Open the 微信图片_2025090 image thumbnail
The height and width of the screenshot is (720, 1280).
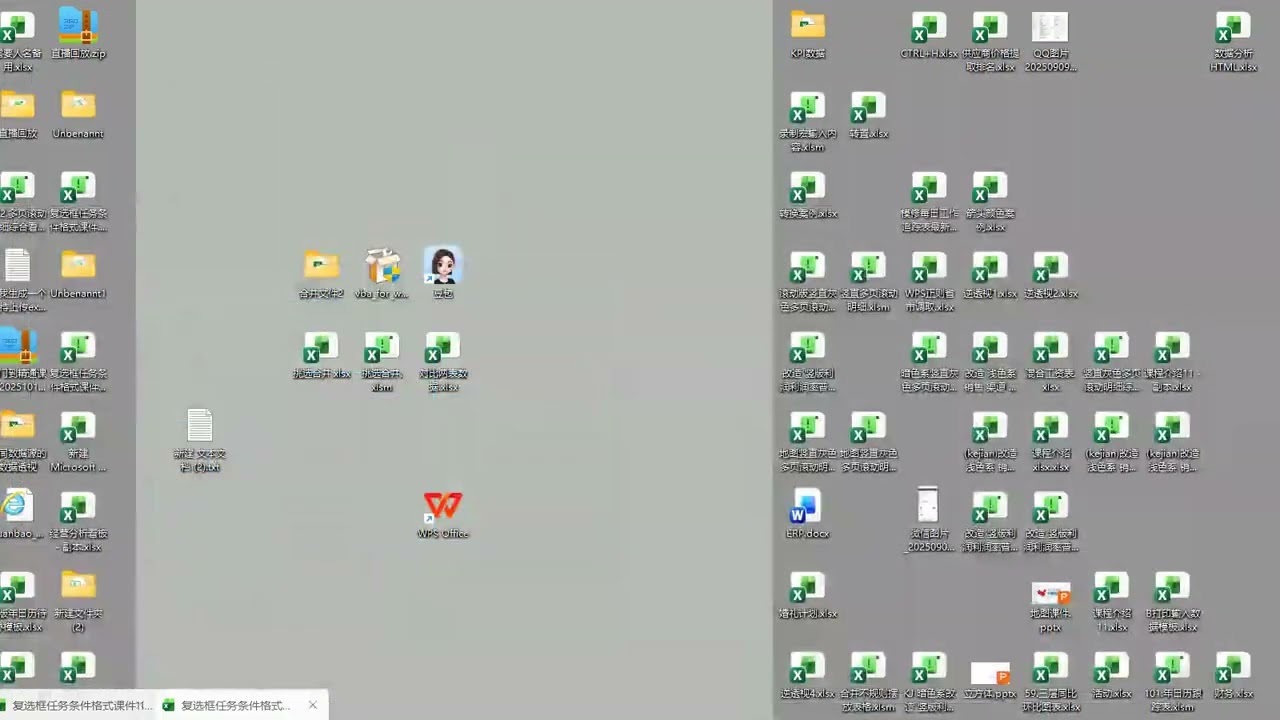click(929, 521)
